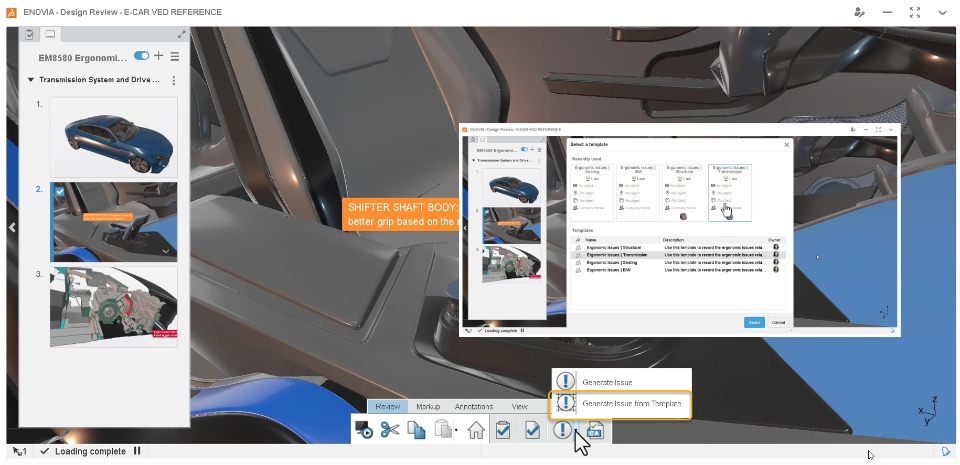Click the Loading complete status text
This screenshot has width=960, height=465.
[90, 452]
